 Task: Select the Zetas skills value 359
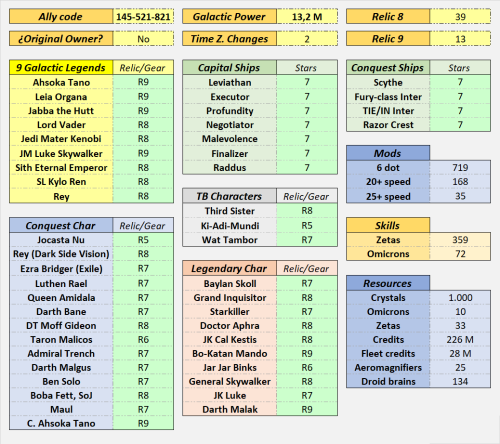[460, 239]
